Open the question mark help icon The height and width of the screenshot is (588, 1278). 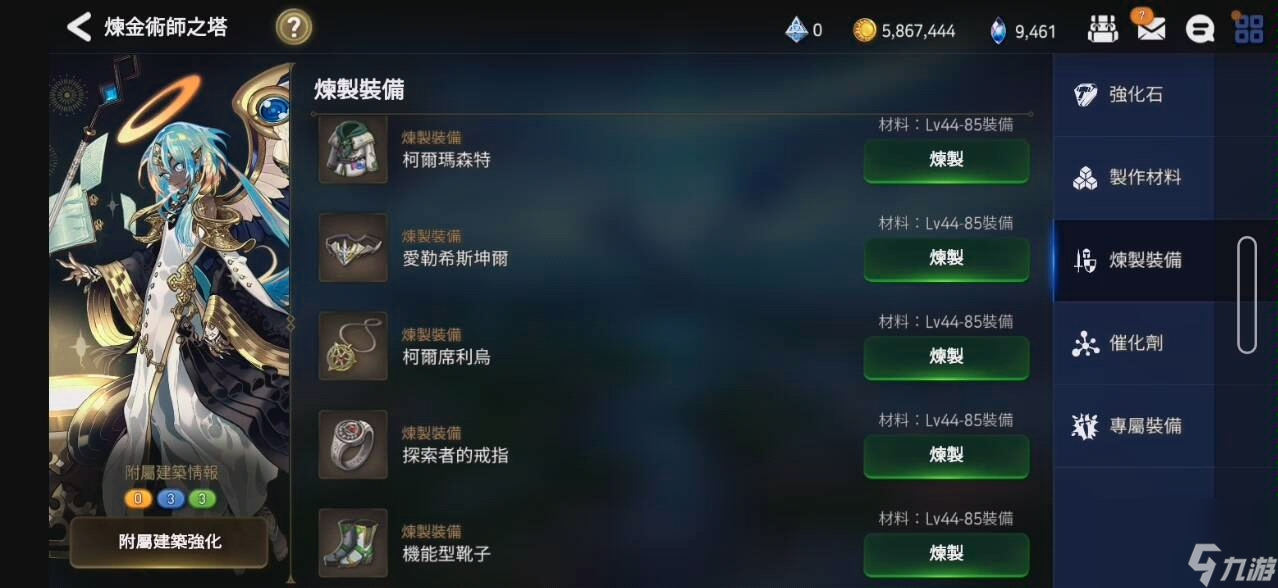click(293, 27)
